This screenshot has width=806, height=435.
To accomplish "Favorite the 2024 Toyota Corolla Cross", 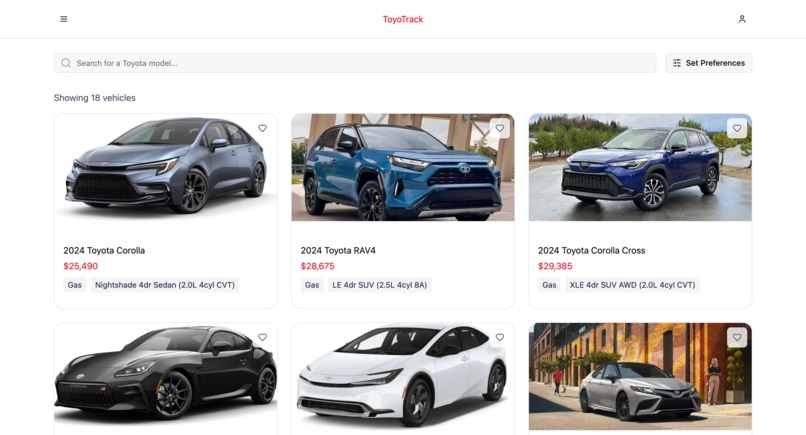I will click(x=737, y=128).
